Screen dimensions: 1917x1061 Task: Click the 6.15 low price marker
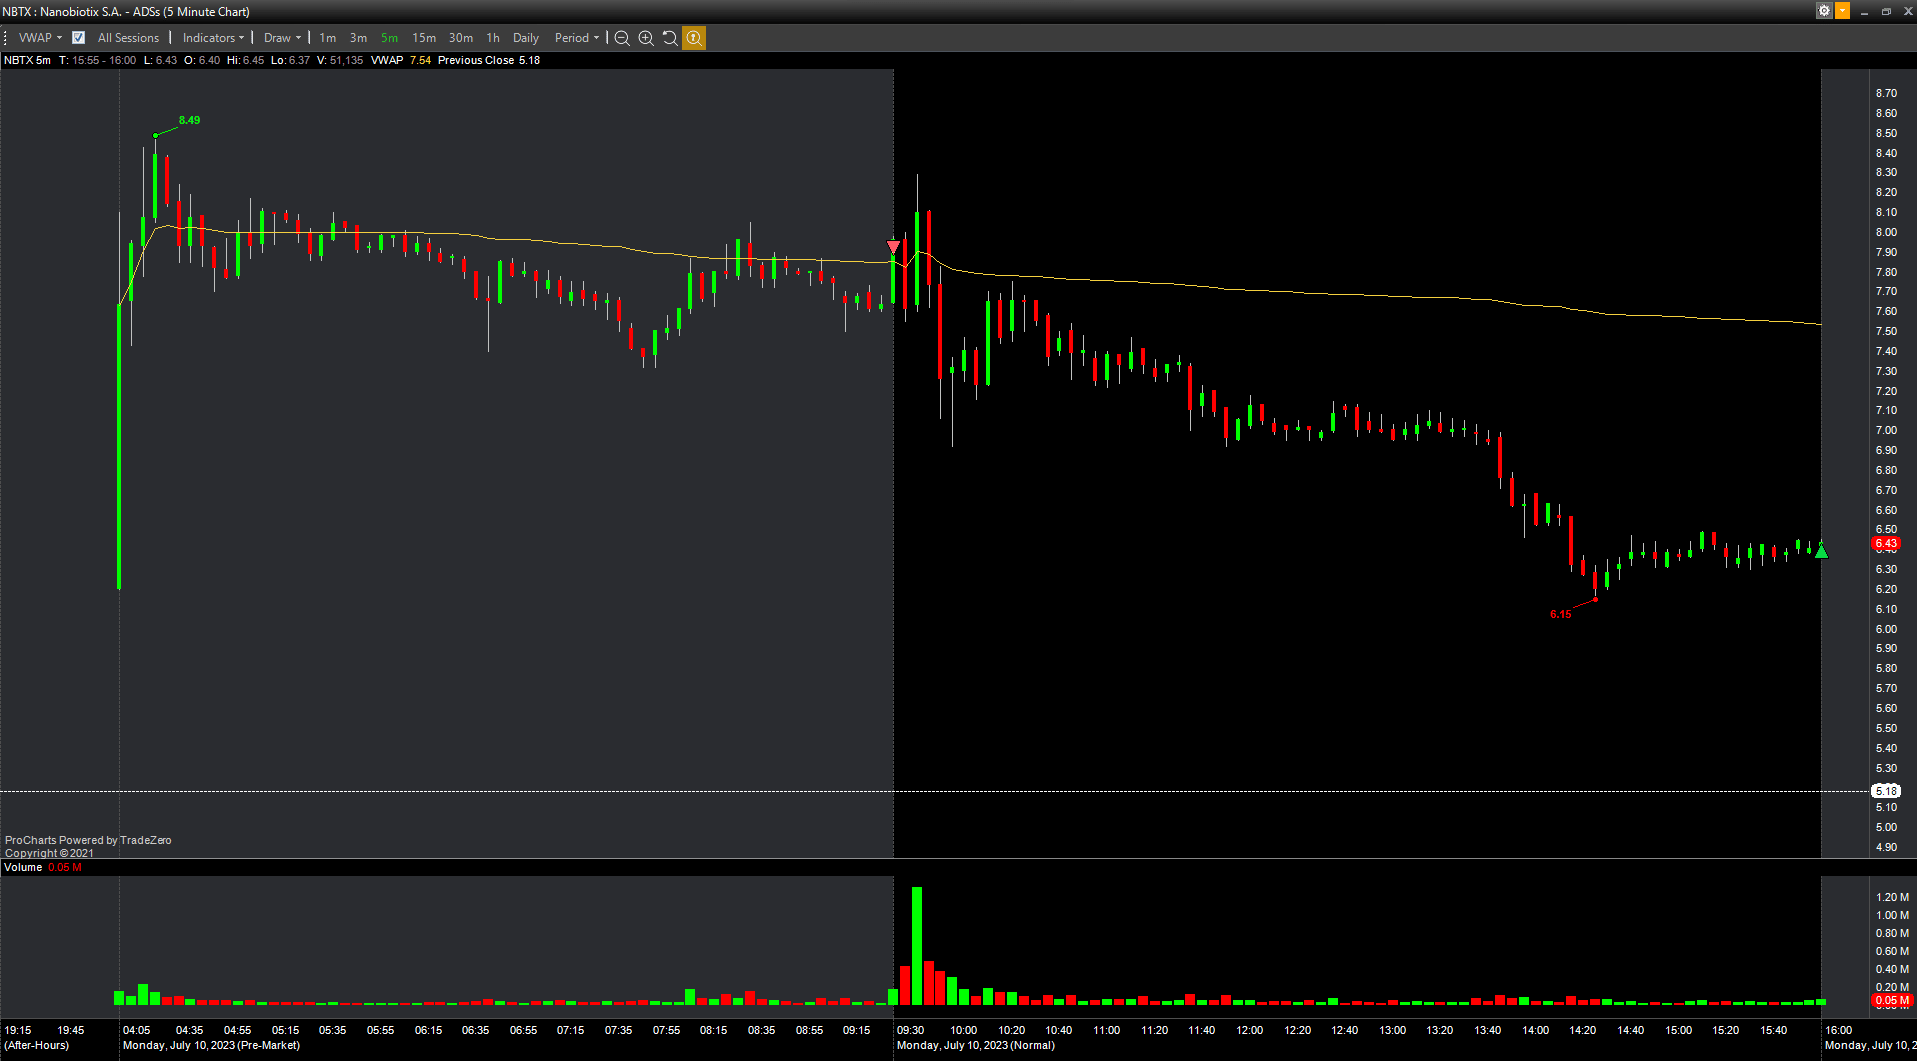point(1561,614)
